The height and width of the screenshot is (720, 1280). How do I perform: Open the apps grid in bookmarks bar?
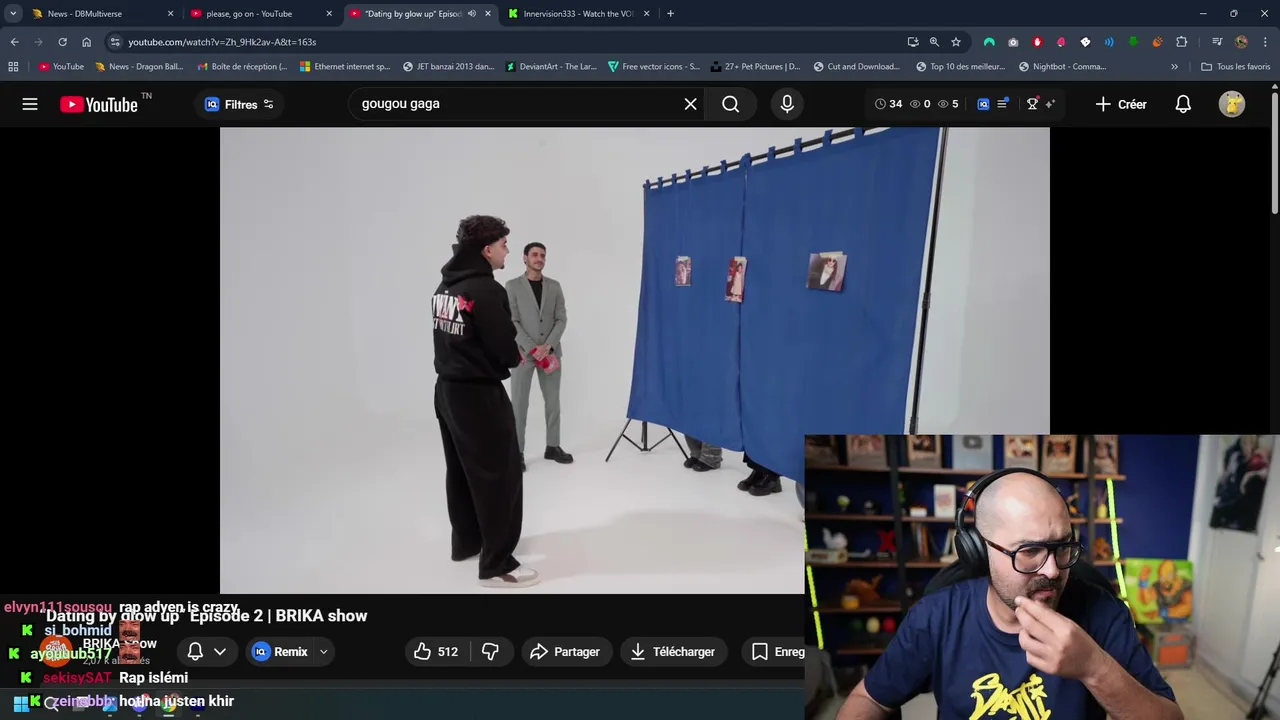pos(13,67)
